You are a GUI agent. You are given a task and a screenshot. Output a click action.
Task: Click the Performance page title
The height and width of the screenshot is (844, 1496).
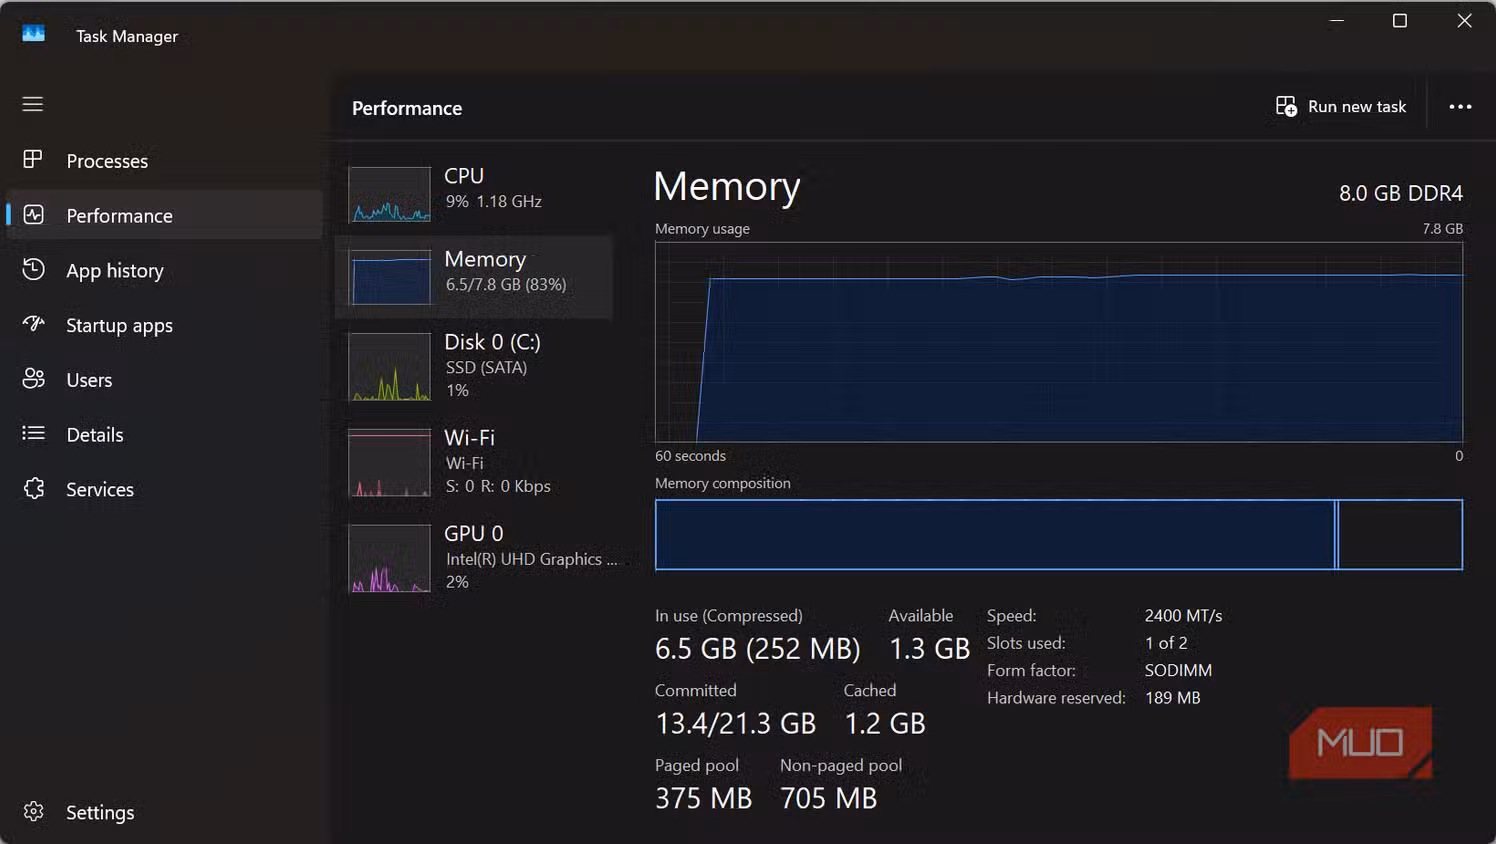pos(407,108)
